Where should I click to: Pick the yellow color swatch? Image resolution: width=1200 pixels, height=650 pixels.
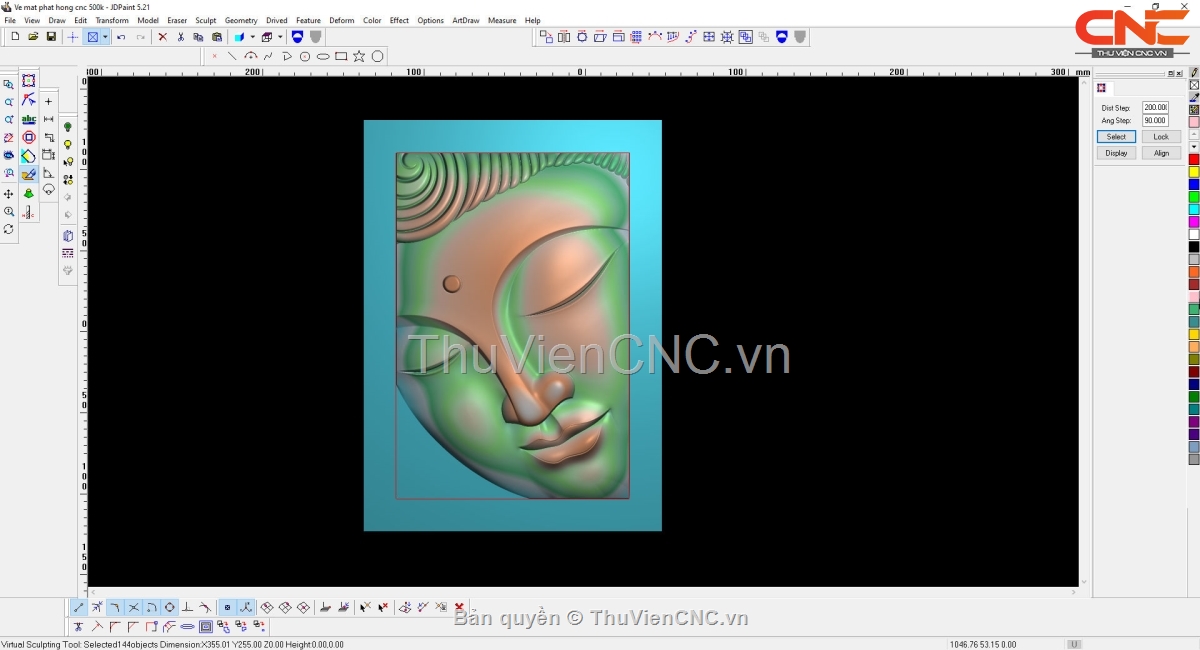(1193, 172)
